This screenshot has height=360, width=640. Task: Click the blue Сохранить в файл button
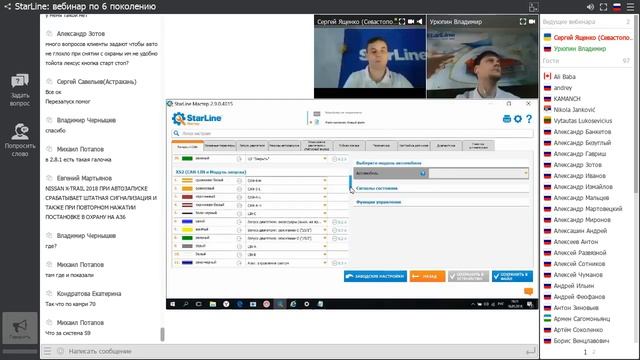coord(512,276)
